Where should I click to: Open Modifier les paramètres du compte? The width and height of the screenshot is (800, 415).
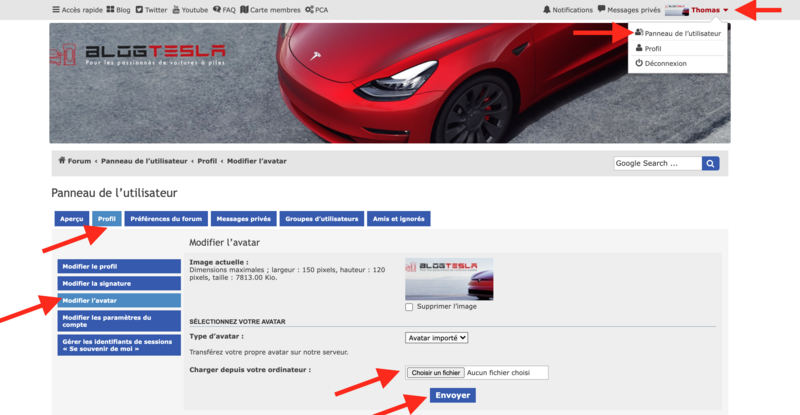click(119, 321)
